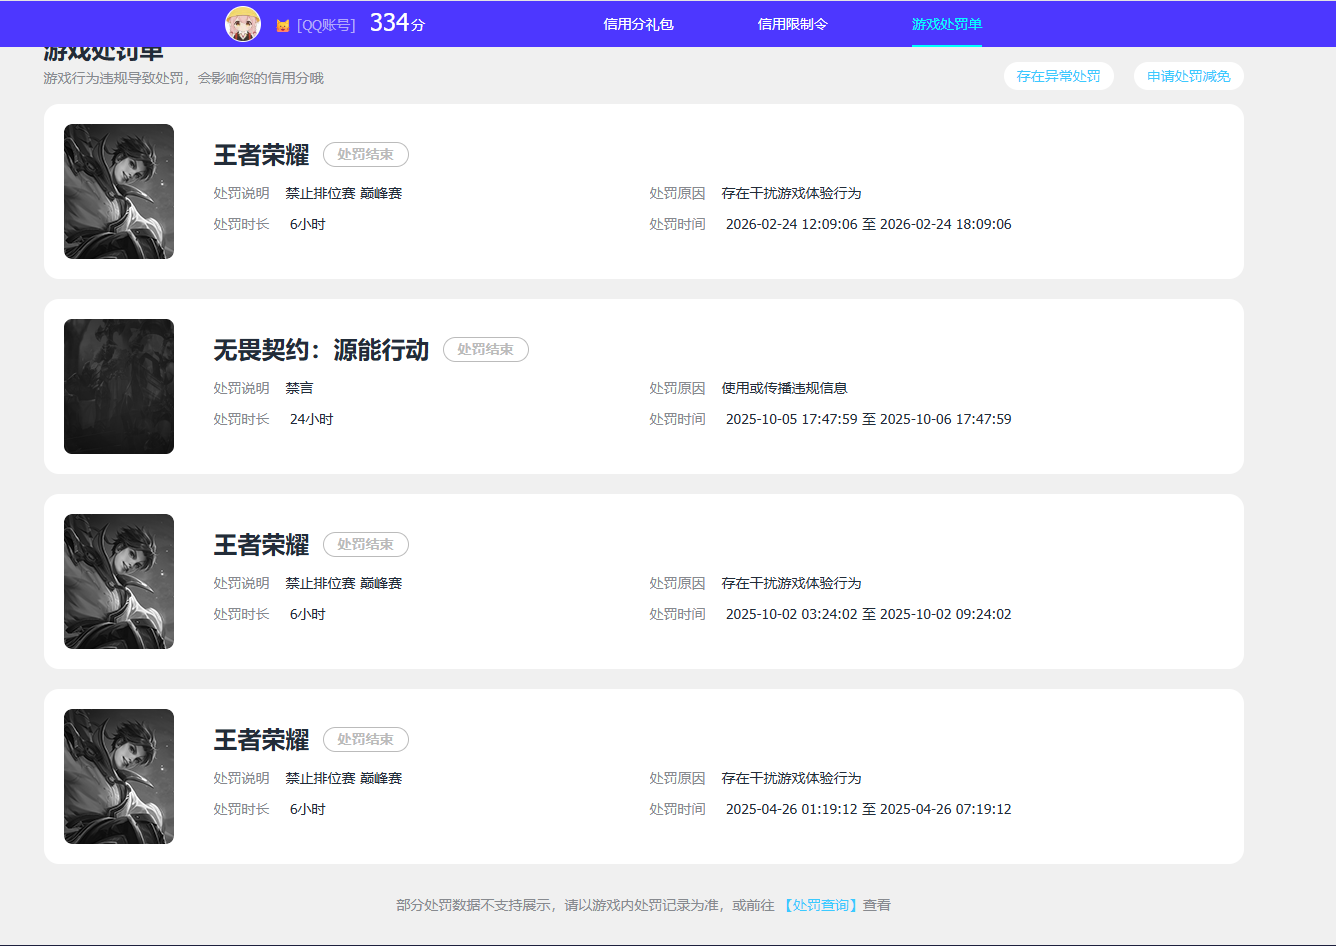Open the 信用分礼包 tab
Viewport: 1336px width, 946px height.
pyautogui.click(x=638, y=24)
